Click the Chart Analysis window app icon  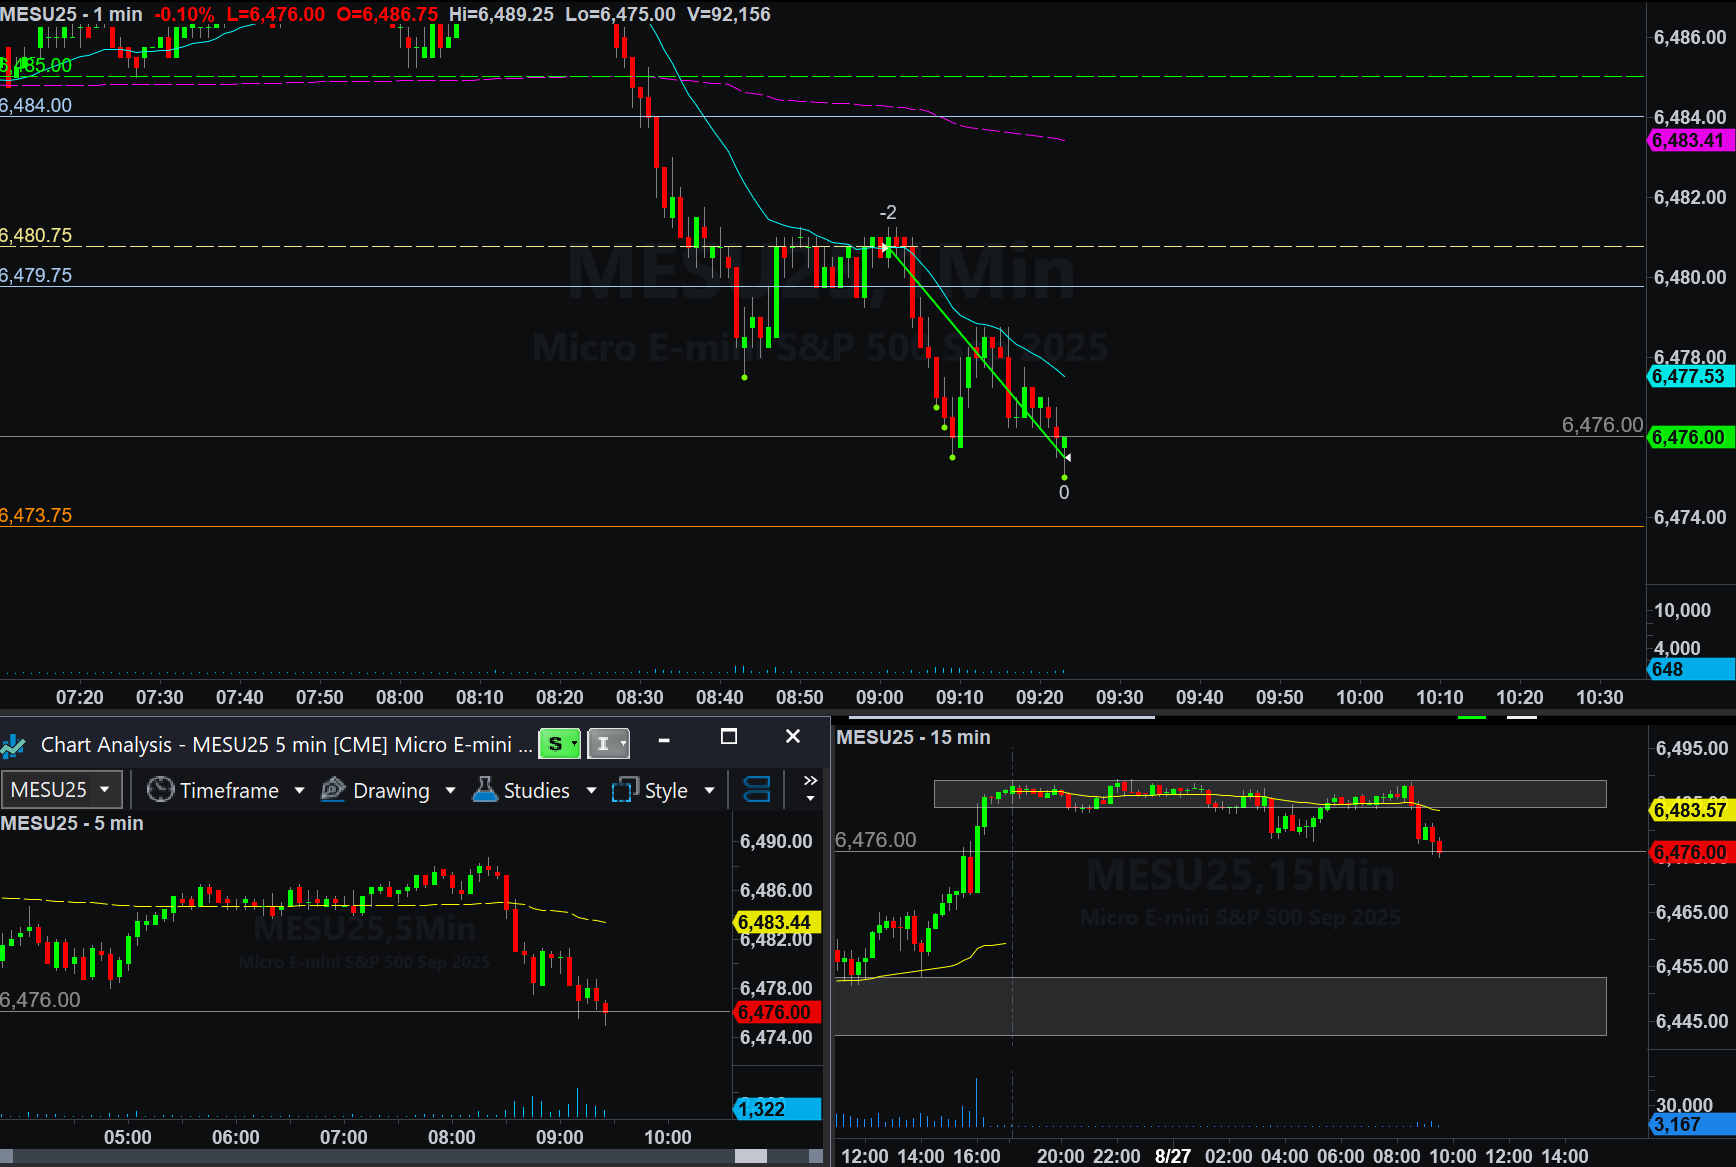point(14,745)
